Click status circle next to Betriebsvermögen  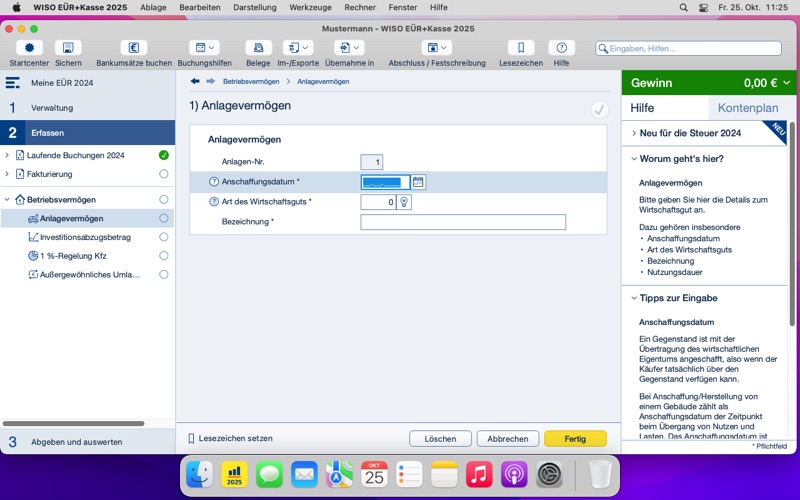coord(164,199)
